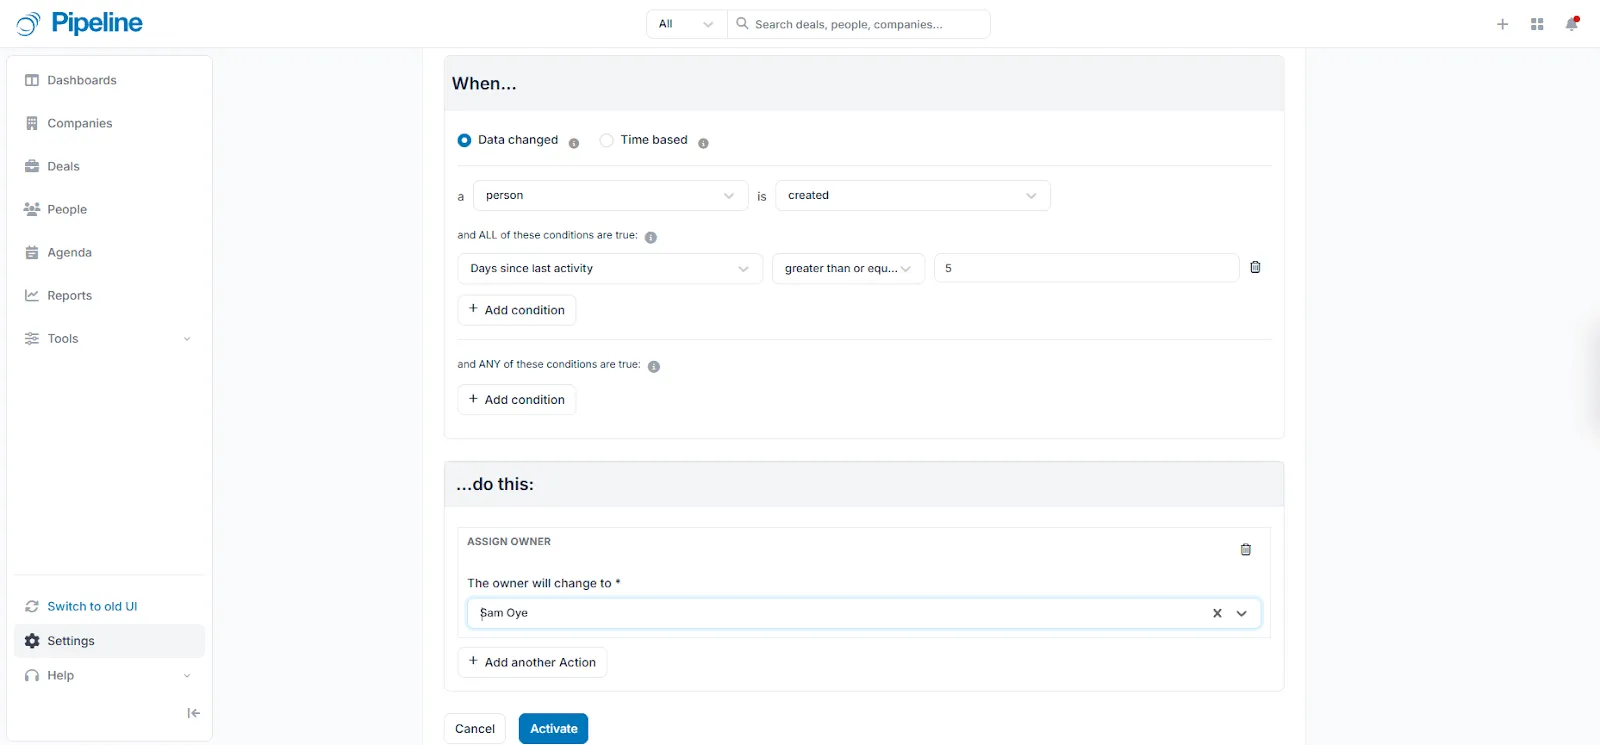Open the All search filter dropdown
The width and height of the screenshot is (1600, 745).
[x=687, y=24]
